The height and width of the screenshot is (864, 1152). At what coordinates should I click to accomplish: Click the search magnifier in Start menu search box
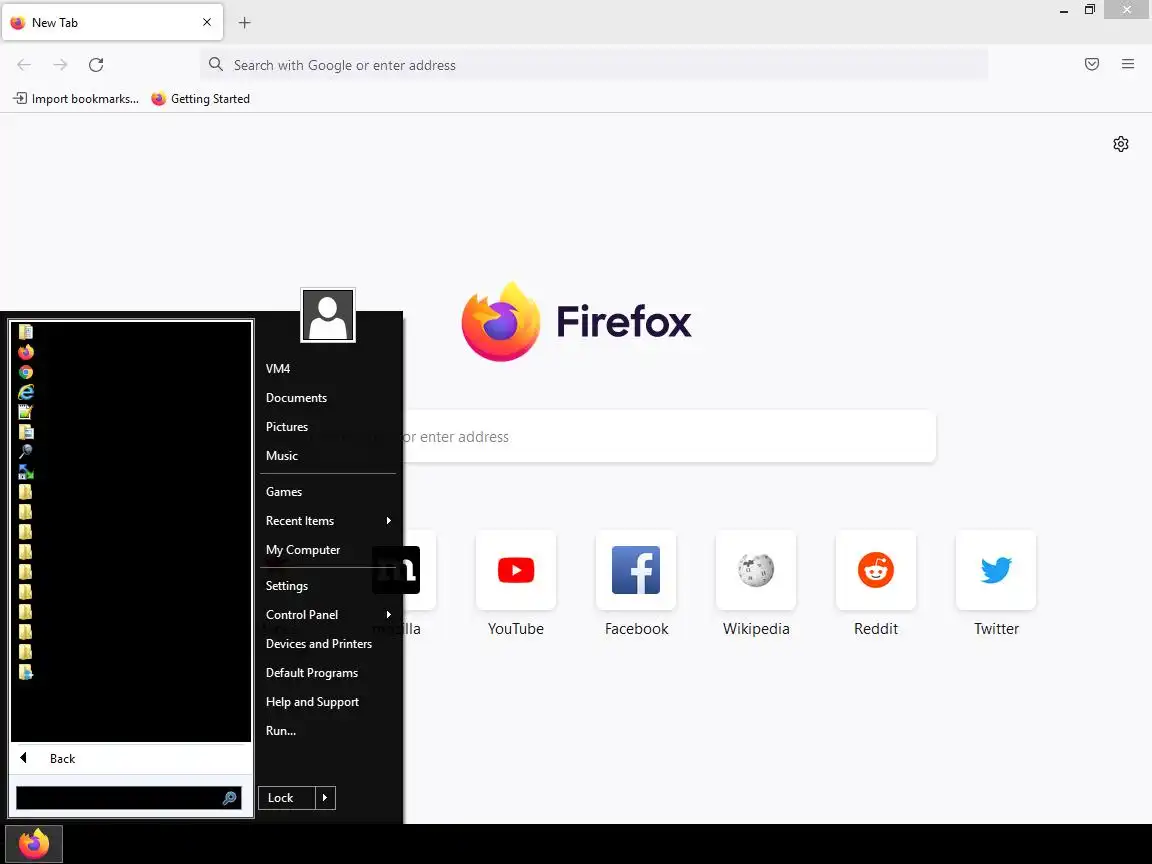229,798
